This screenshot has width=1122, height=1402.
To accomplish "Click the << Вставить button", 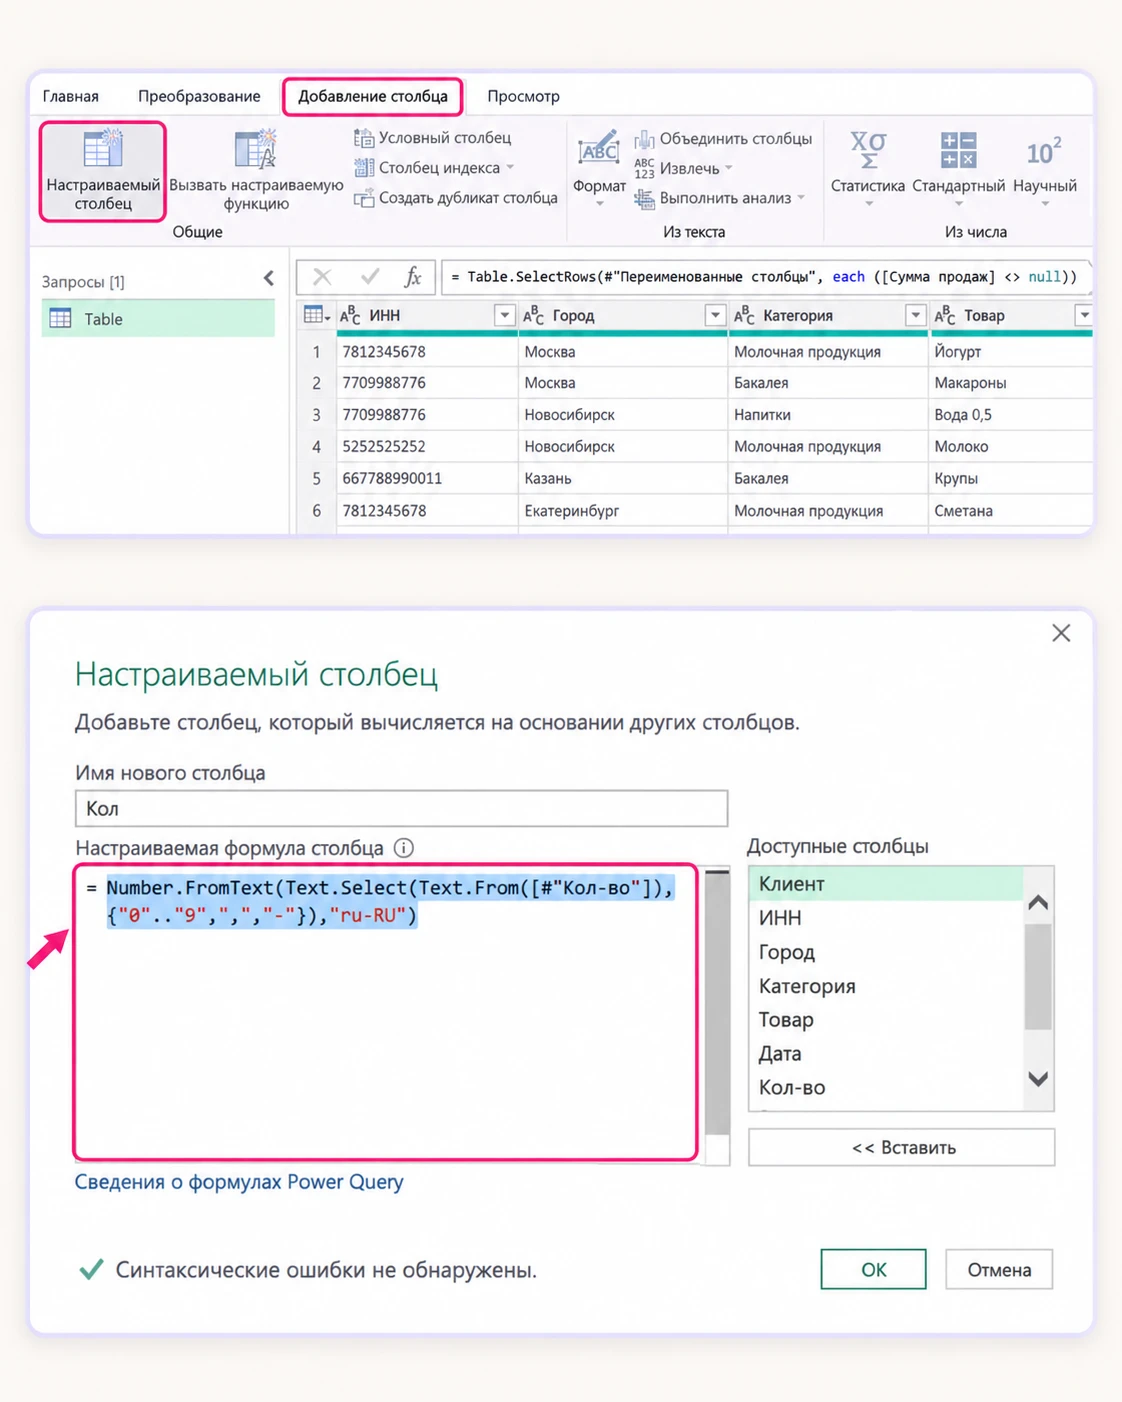I will 902,1147.
